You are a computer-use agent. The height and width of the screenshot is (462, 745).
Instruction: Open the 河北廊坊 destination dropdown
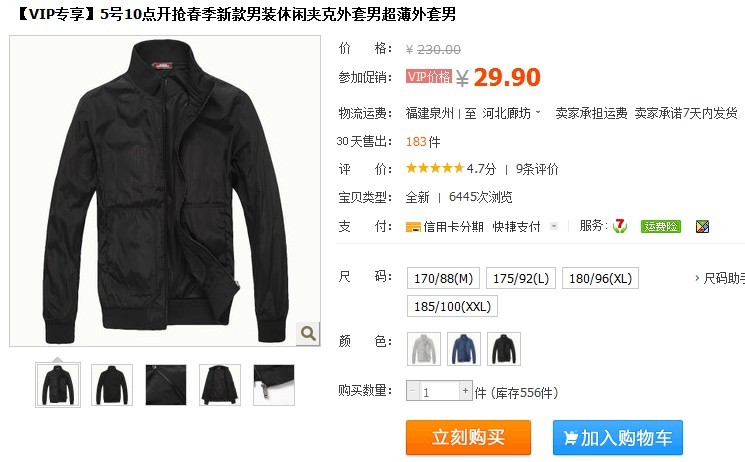(x=511, y=113)
